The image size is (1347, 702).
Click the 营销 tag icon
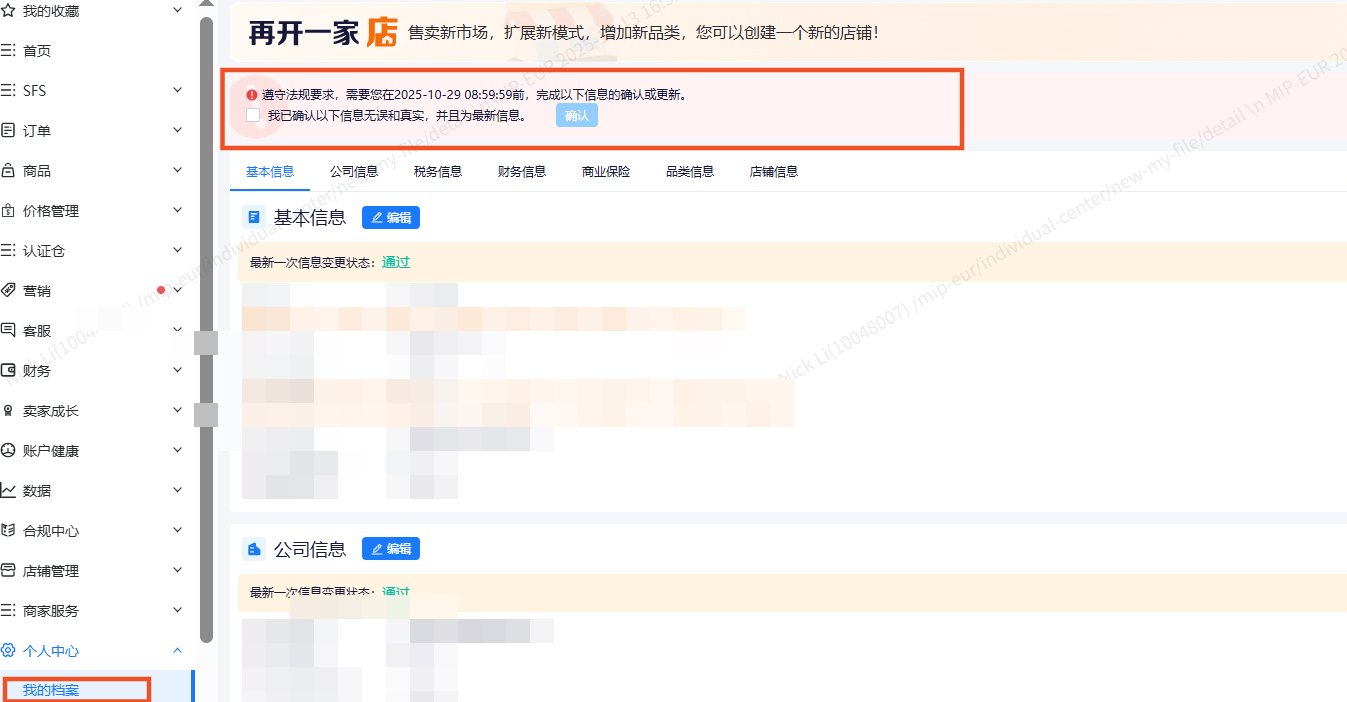pyautogui.click(x=8, y=291)
